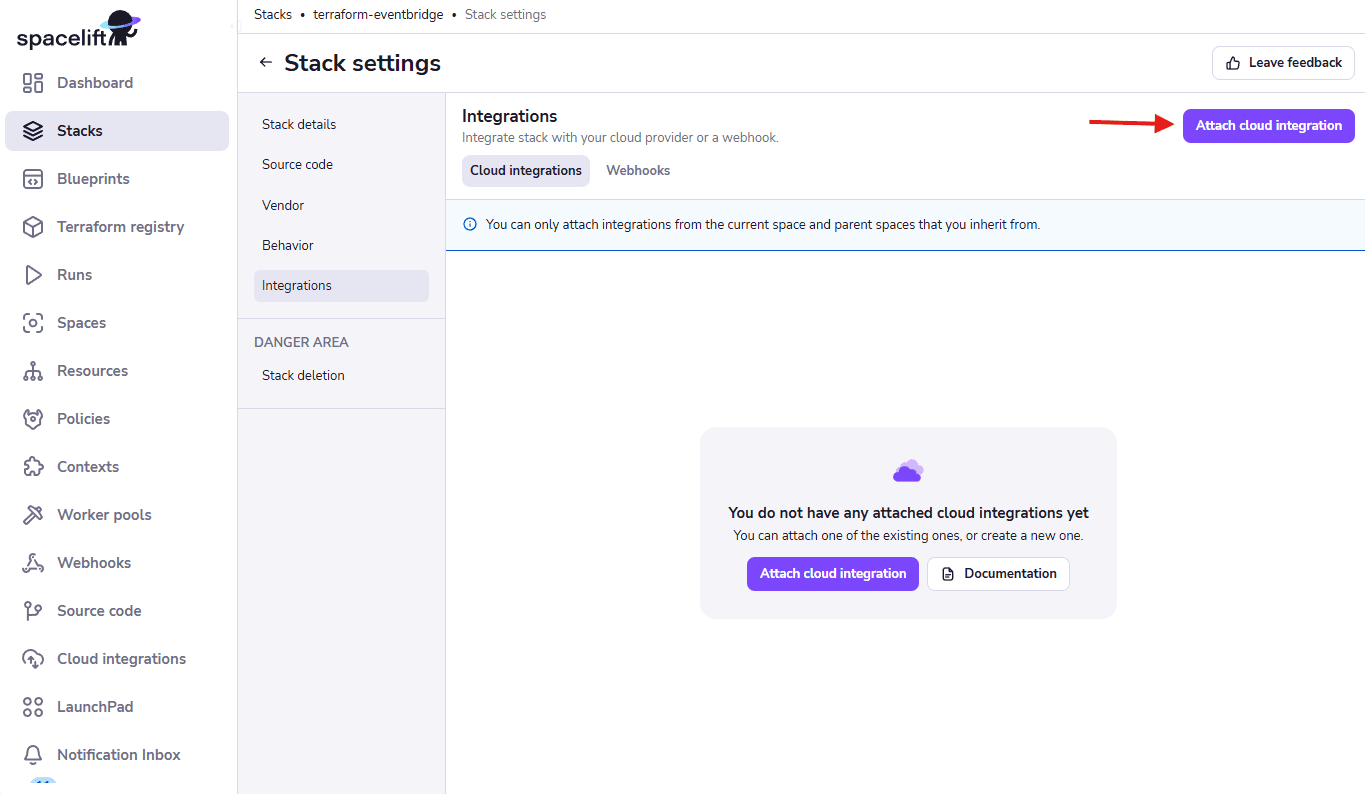Image resolution: width=1365 pixels, height=794 pixels.
Task: Go to Terraform registry
Action: point(117,227)
